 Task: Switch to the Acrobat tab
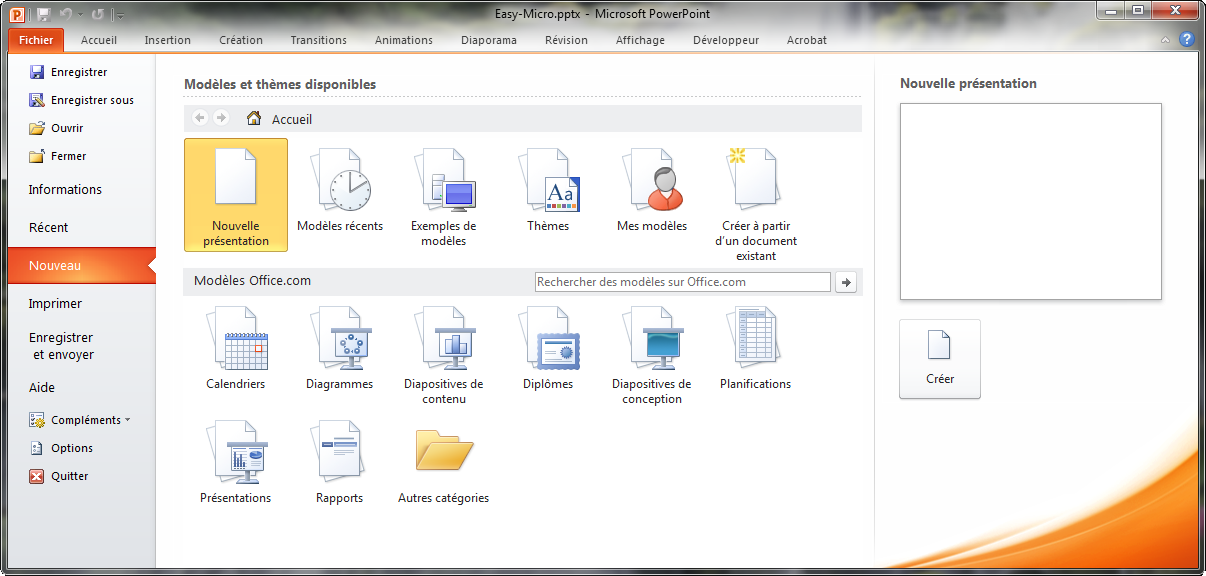tap(807, 40)
